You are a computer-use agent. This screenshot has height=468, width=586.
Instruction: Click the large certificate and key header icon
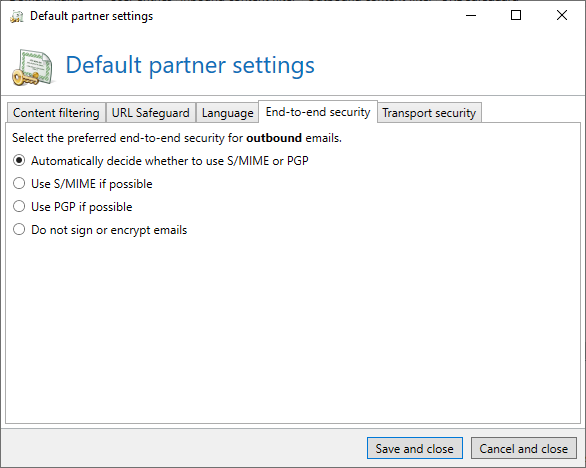(x=33, y=67)
